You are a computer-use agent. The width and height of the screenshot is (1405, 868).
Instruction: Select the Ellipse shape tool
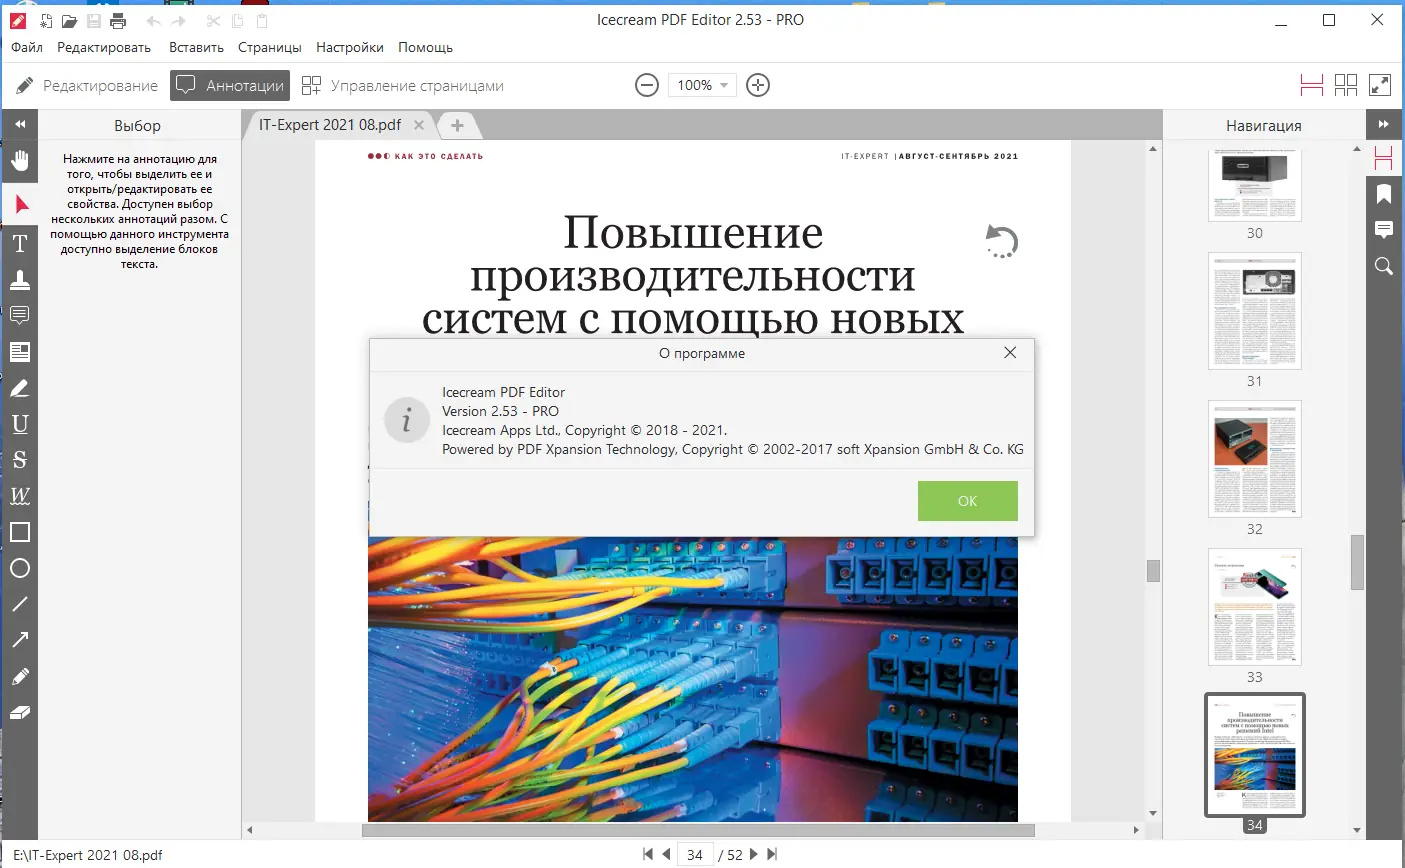pos(20,568)
